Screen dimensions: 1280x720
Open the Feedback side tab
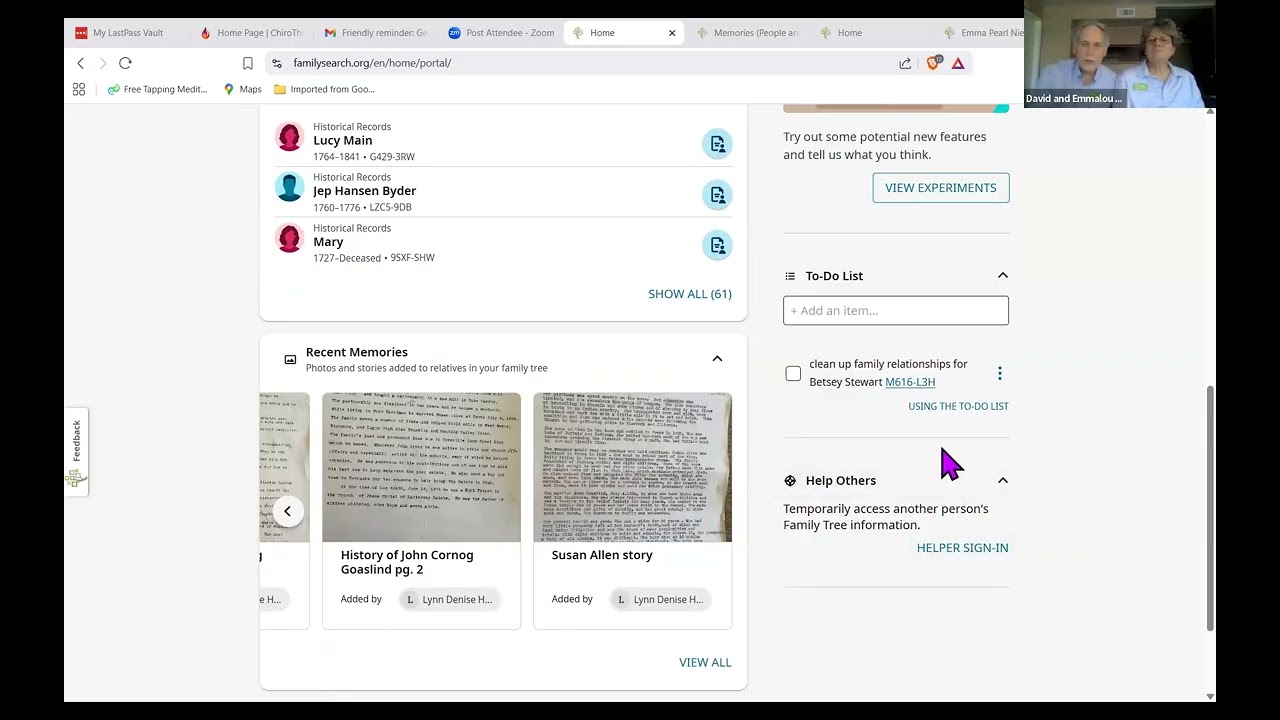pyautogui.click(x=76, y=452)
